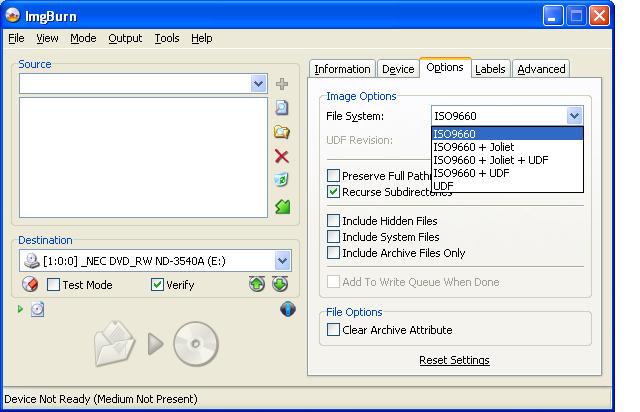The image size is (640, 412).
Task: Switch to the Information tab
Action: [x=342, y=69]
